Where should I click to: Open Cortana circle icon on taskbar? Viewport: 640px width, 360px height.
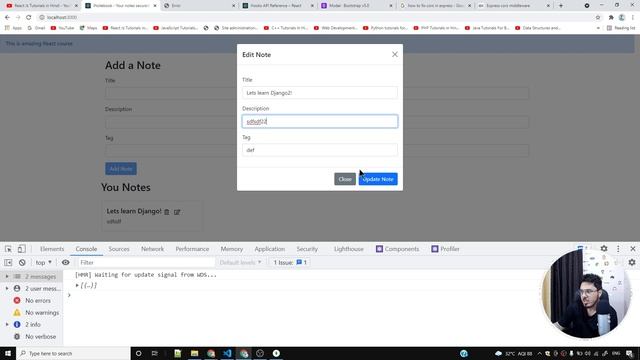coord(138,353)
